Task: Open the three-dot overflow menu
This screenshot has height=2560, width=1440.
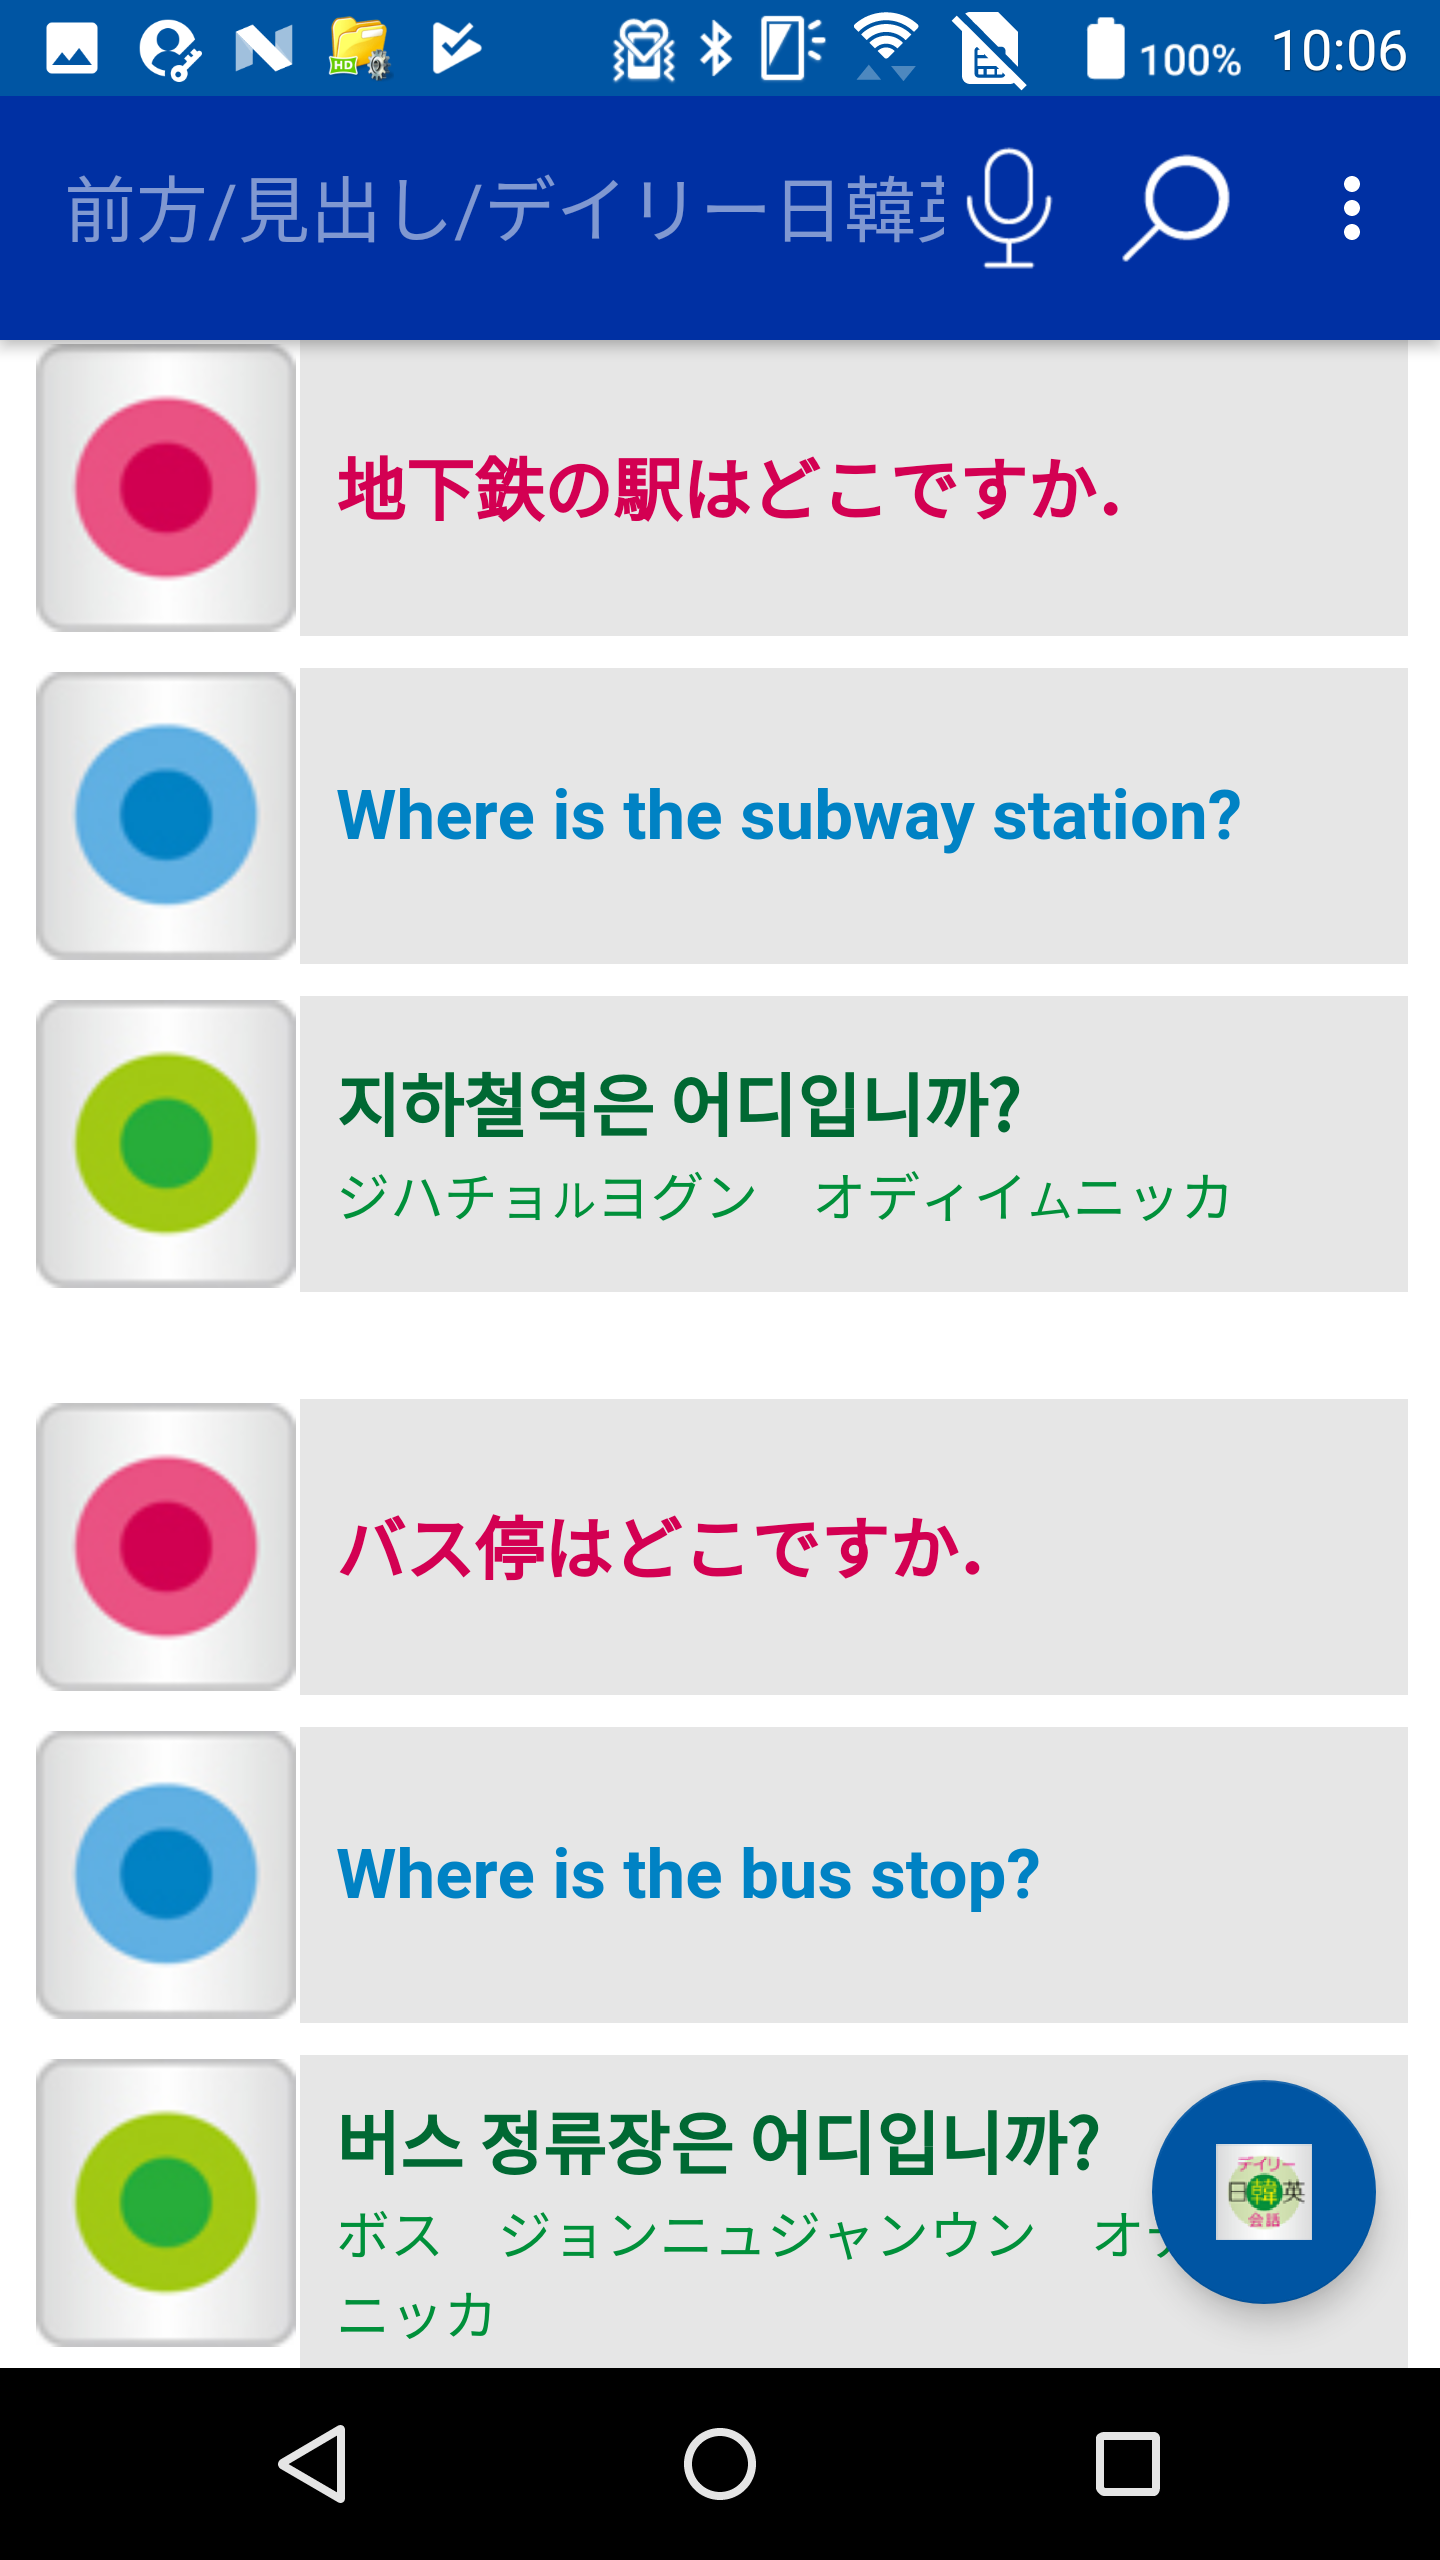Action: point(1351,208)
